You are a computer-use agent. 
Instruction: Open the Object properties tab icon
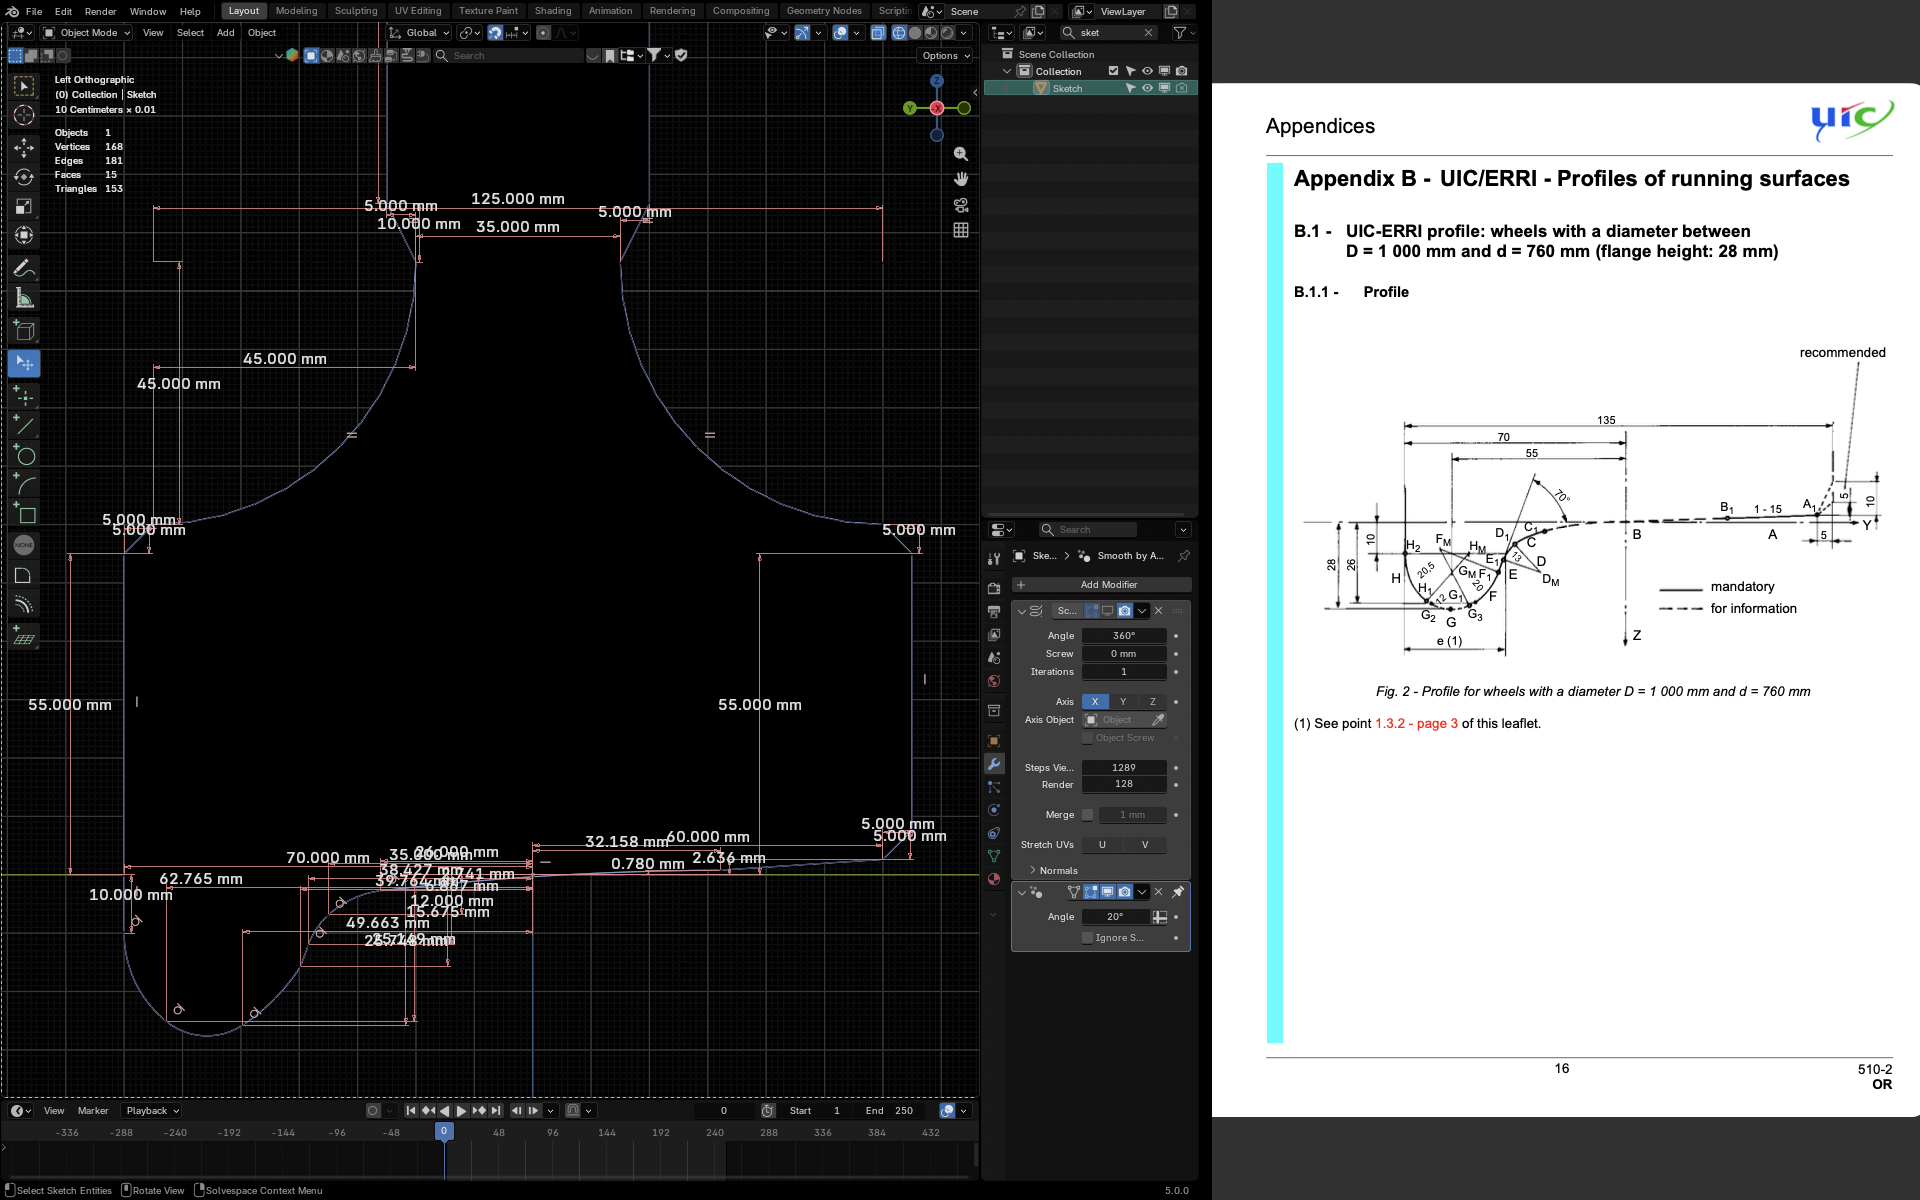coord(994,741)
